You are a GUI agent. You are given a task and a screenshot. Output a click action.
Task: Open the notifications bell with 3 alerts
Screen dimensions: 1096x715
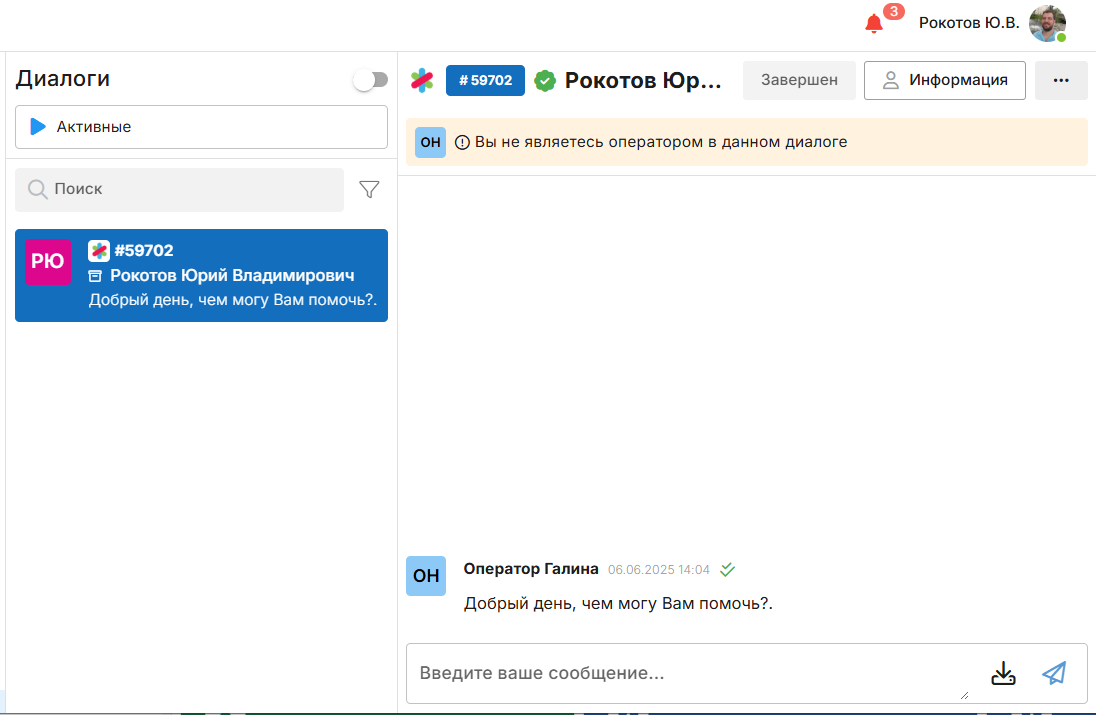tap(875, 23)
